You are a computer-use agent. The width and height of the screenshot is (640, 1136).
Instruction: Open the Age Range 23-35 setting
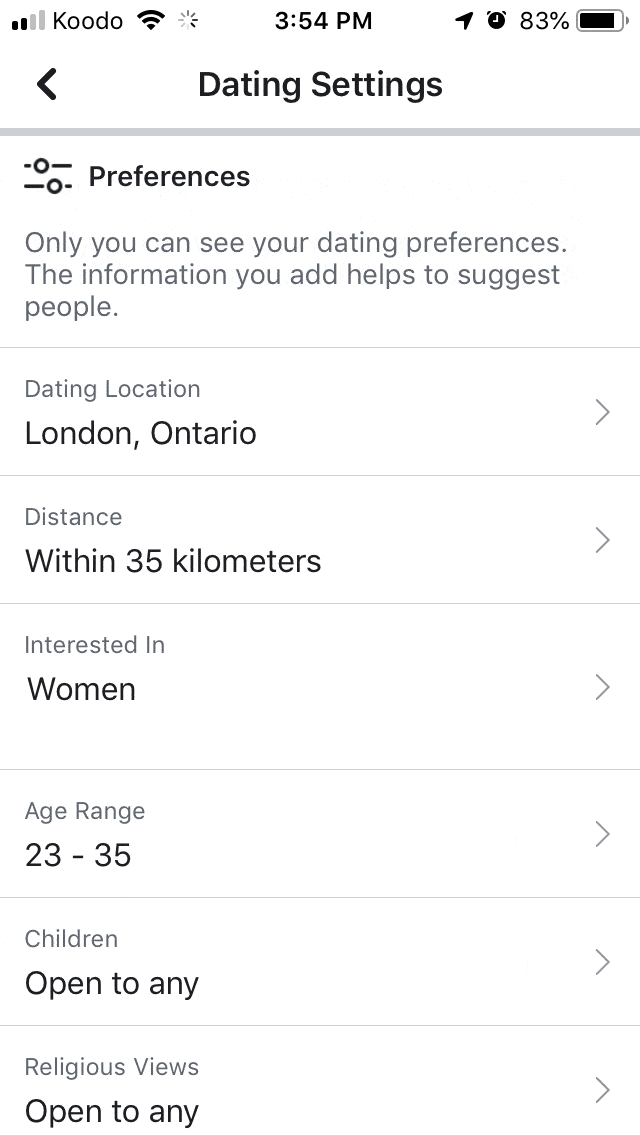[77, 855]
